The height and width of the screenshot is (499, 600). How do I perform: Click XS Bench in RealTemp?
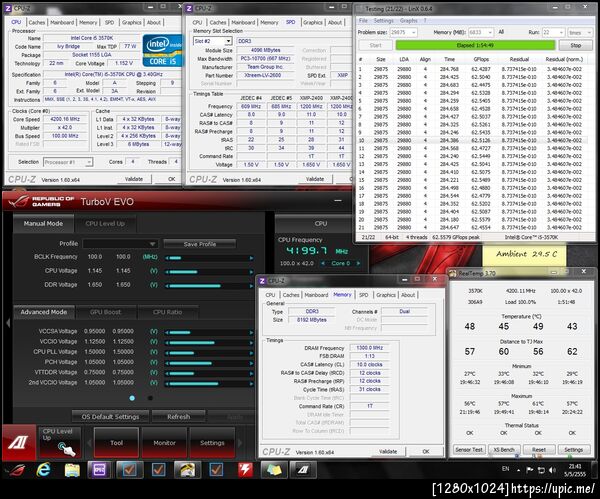[504, 450]
